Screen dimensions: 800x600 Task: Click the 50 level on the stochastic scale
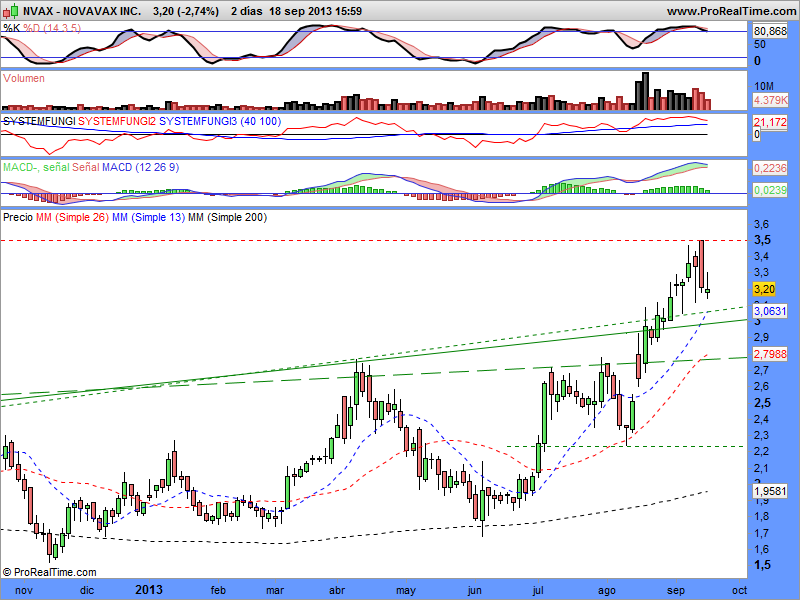click(760, 44)
